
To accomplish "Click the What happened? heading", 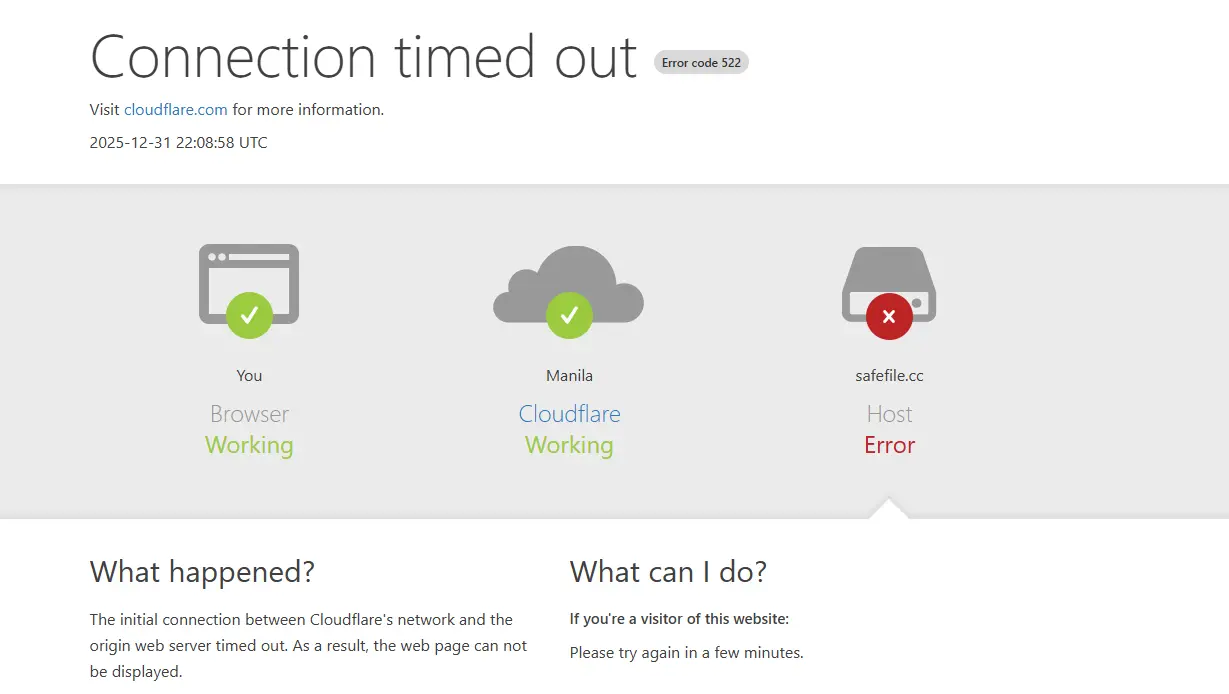I will [202, 572].
